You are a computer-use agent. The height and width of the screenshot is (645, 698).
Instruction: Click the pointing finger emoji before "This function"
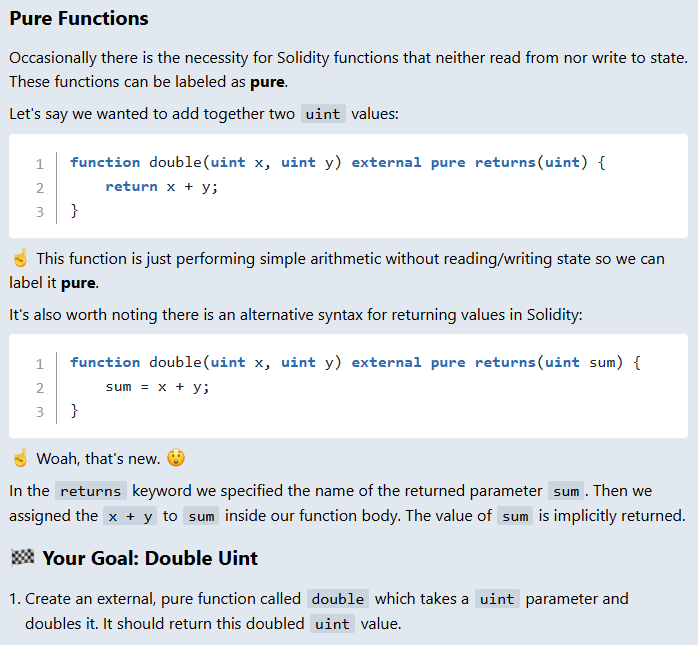pyautogui.click(x=19, y=259)
